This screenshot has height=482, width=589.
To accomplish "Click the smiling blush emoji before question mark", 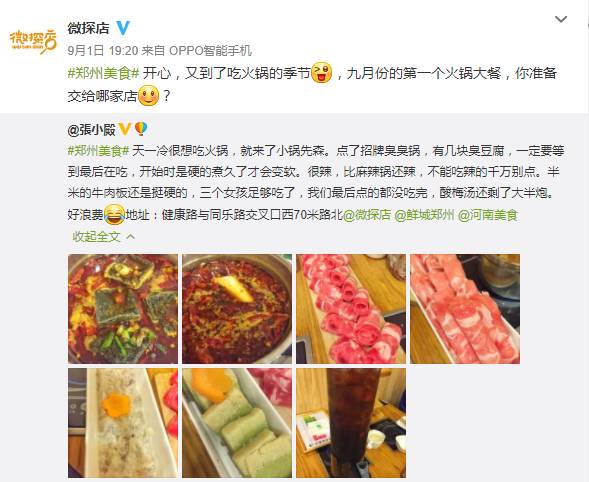I will click(x=149, y=95).
